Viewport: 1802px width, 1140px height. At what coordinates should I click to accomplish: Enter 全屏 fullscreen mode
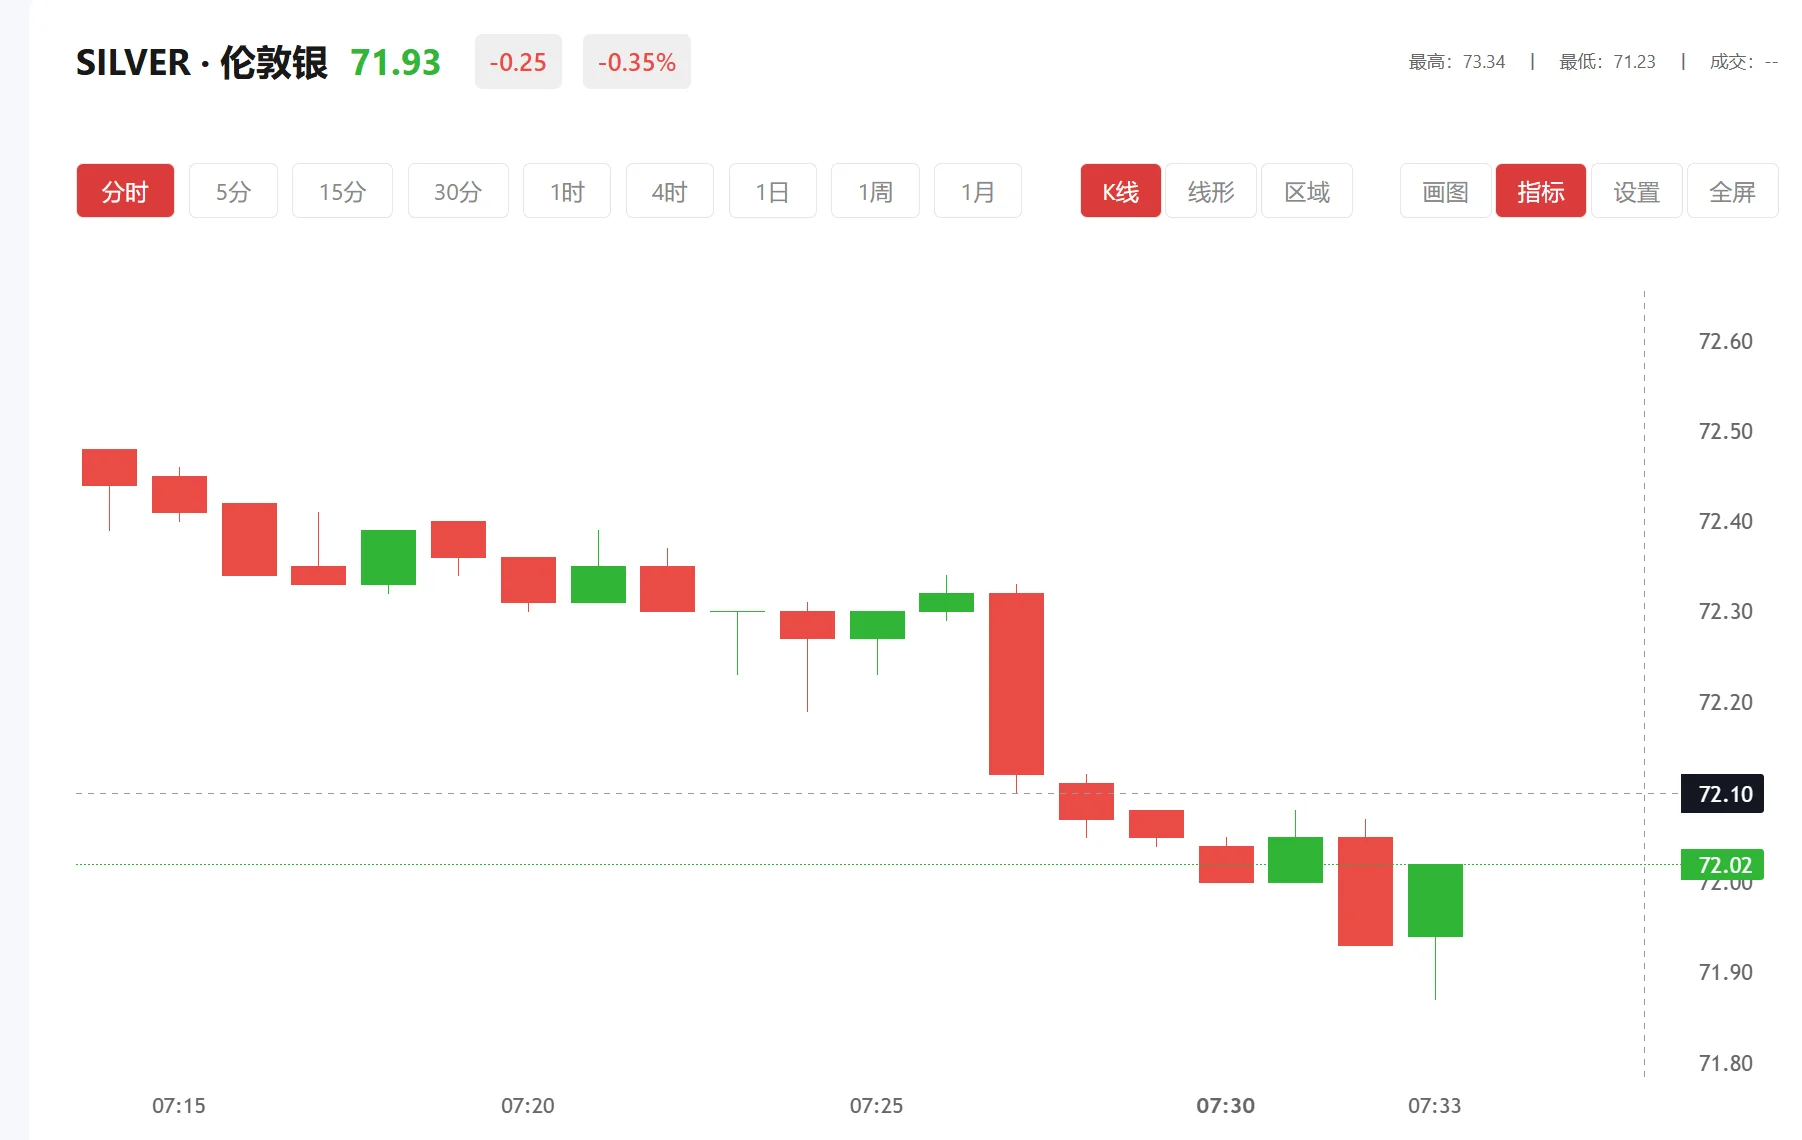(x=1732, y=191)
